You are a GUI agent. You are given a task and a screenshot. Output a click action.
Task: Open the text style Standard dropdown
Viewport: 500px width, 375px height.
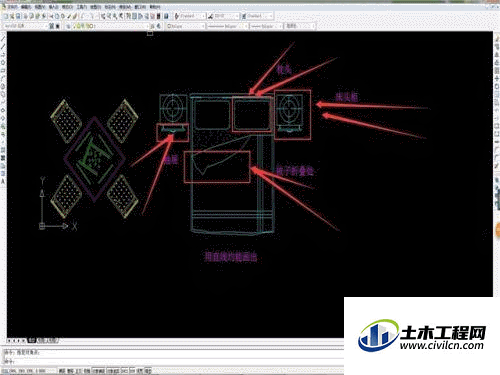[x=193, y=16]
